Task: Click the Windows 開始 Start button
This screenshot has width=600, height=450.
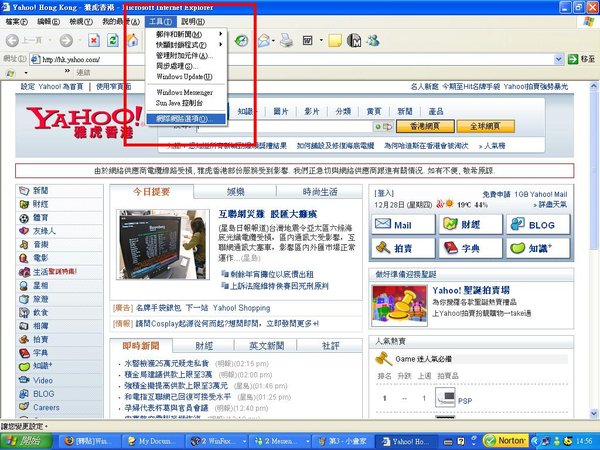Action: point(27,441)
